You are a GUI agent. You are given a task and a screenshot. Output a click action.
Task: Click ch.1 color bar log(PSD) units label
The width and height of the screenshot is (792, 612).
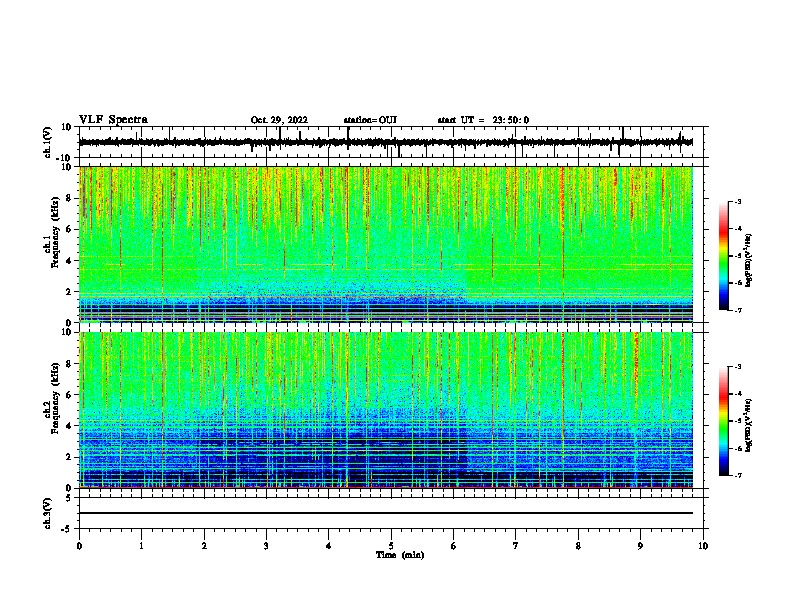click(749, 260)
